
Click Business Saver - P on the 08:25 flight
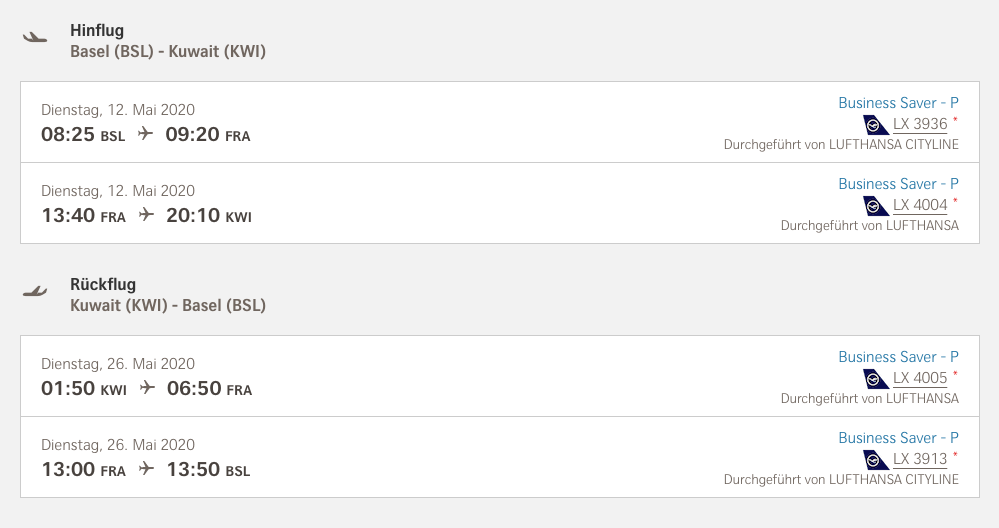(x=898, y=103)
